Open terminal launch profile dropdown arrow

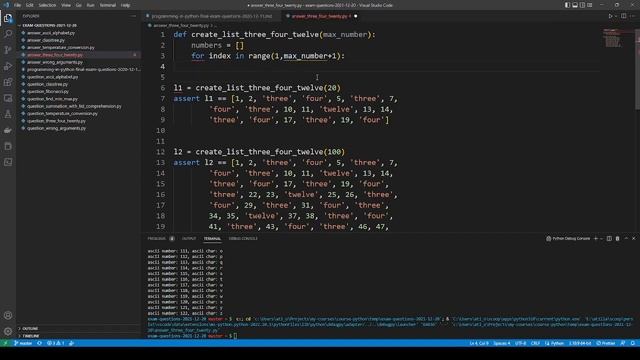point(601,238)
